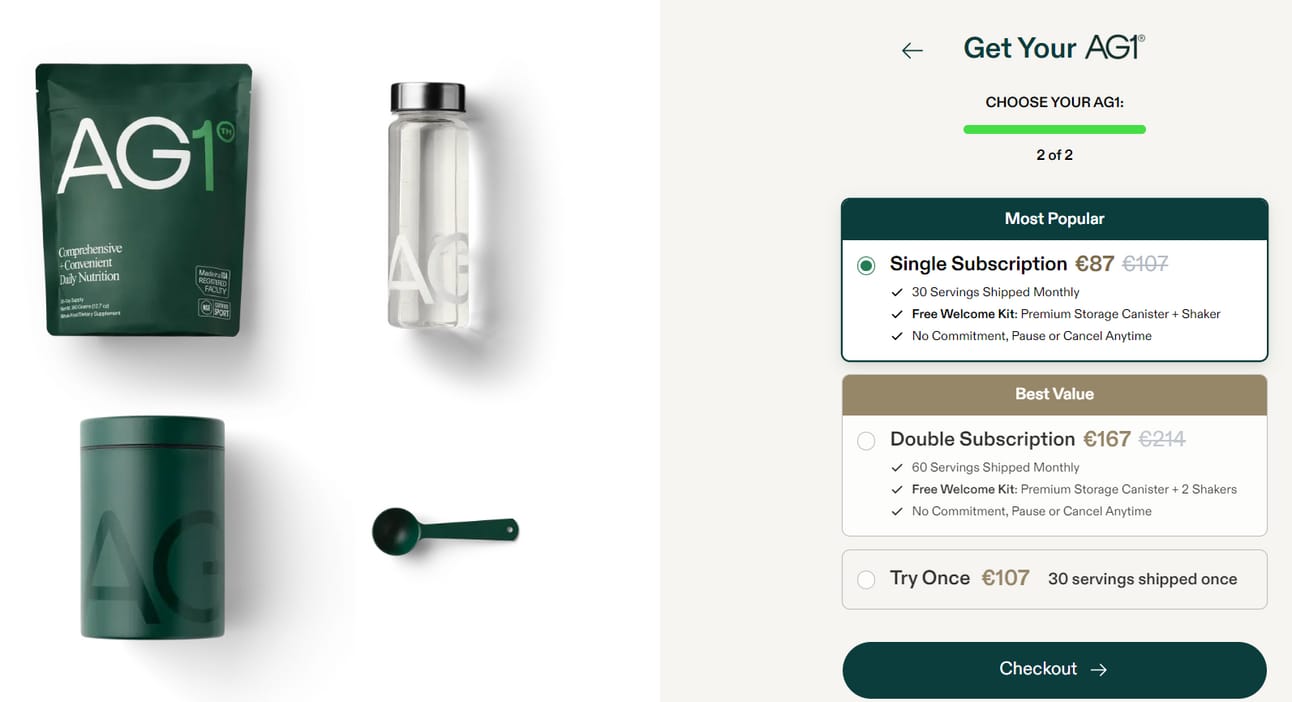Viewport: 1292px width, 702px height.
Task: Click the Free Welcome Kit checkmark under Single Subscription
Action: tap(897, 314)
